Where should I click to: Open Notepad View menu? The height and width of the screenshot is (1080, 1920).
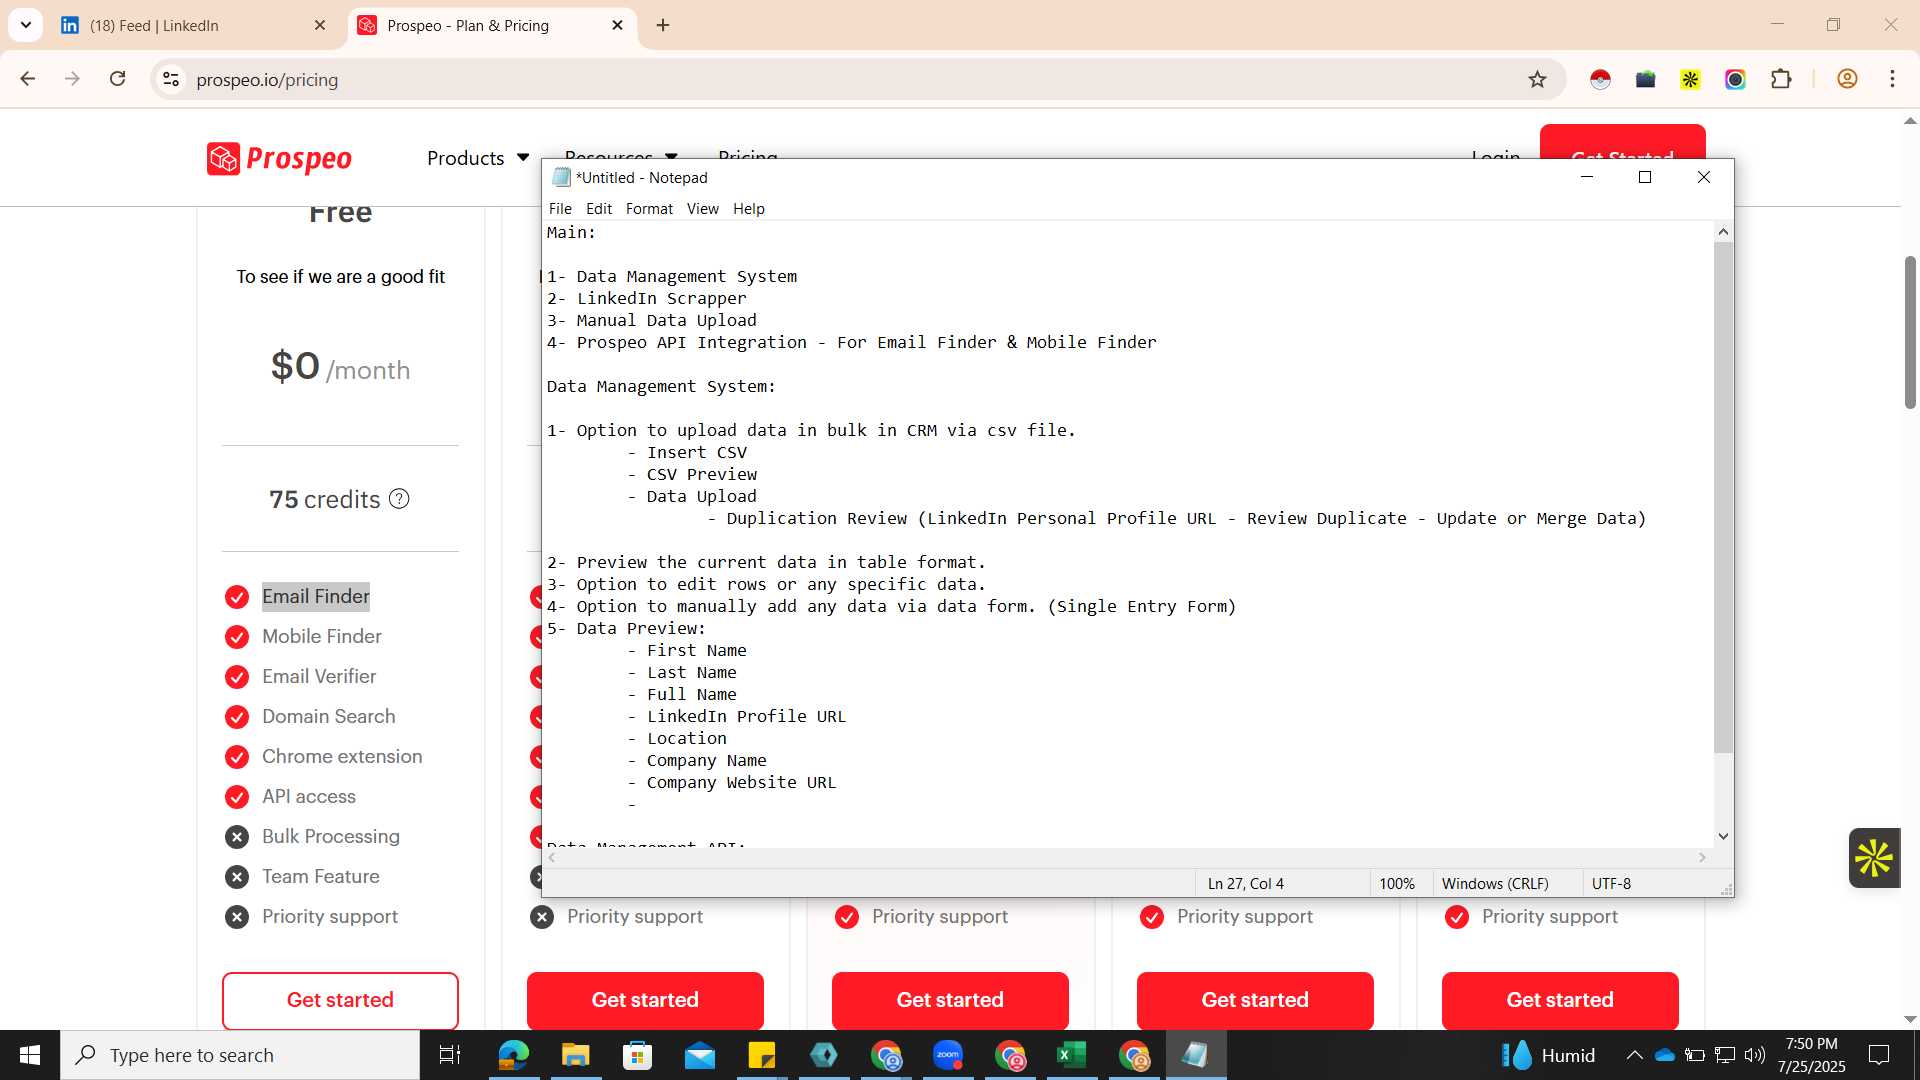(x=702, y=208)
